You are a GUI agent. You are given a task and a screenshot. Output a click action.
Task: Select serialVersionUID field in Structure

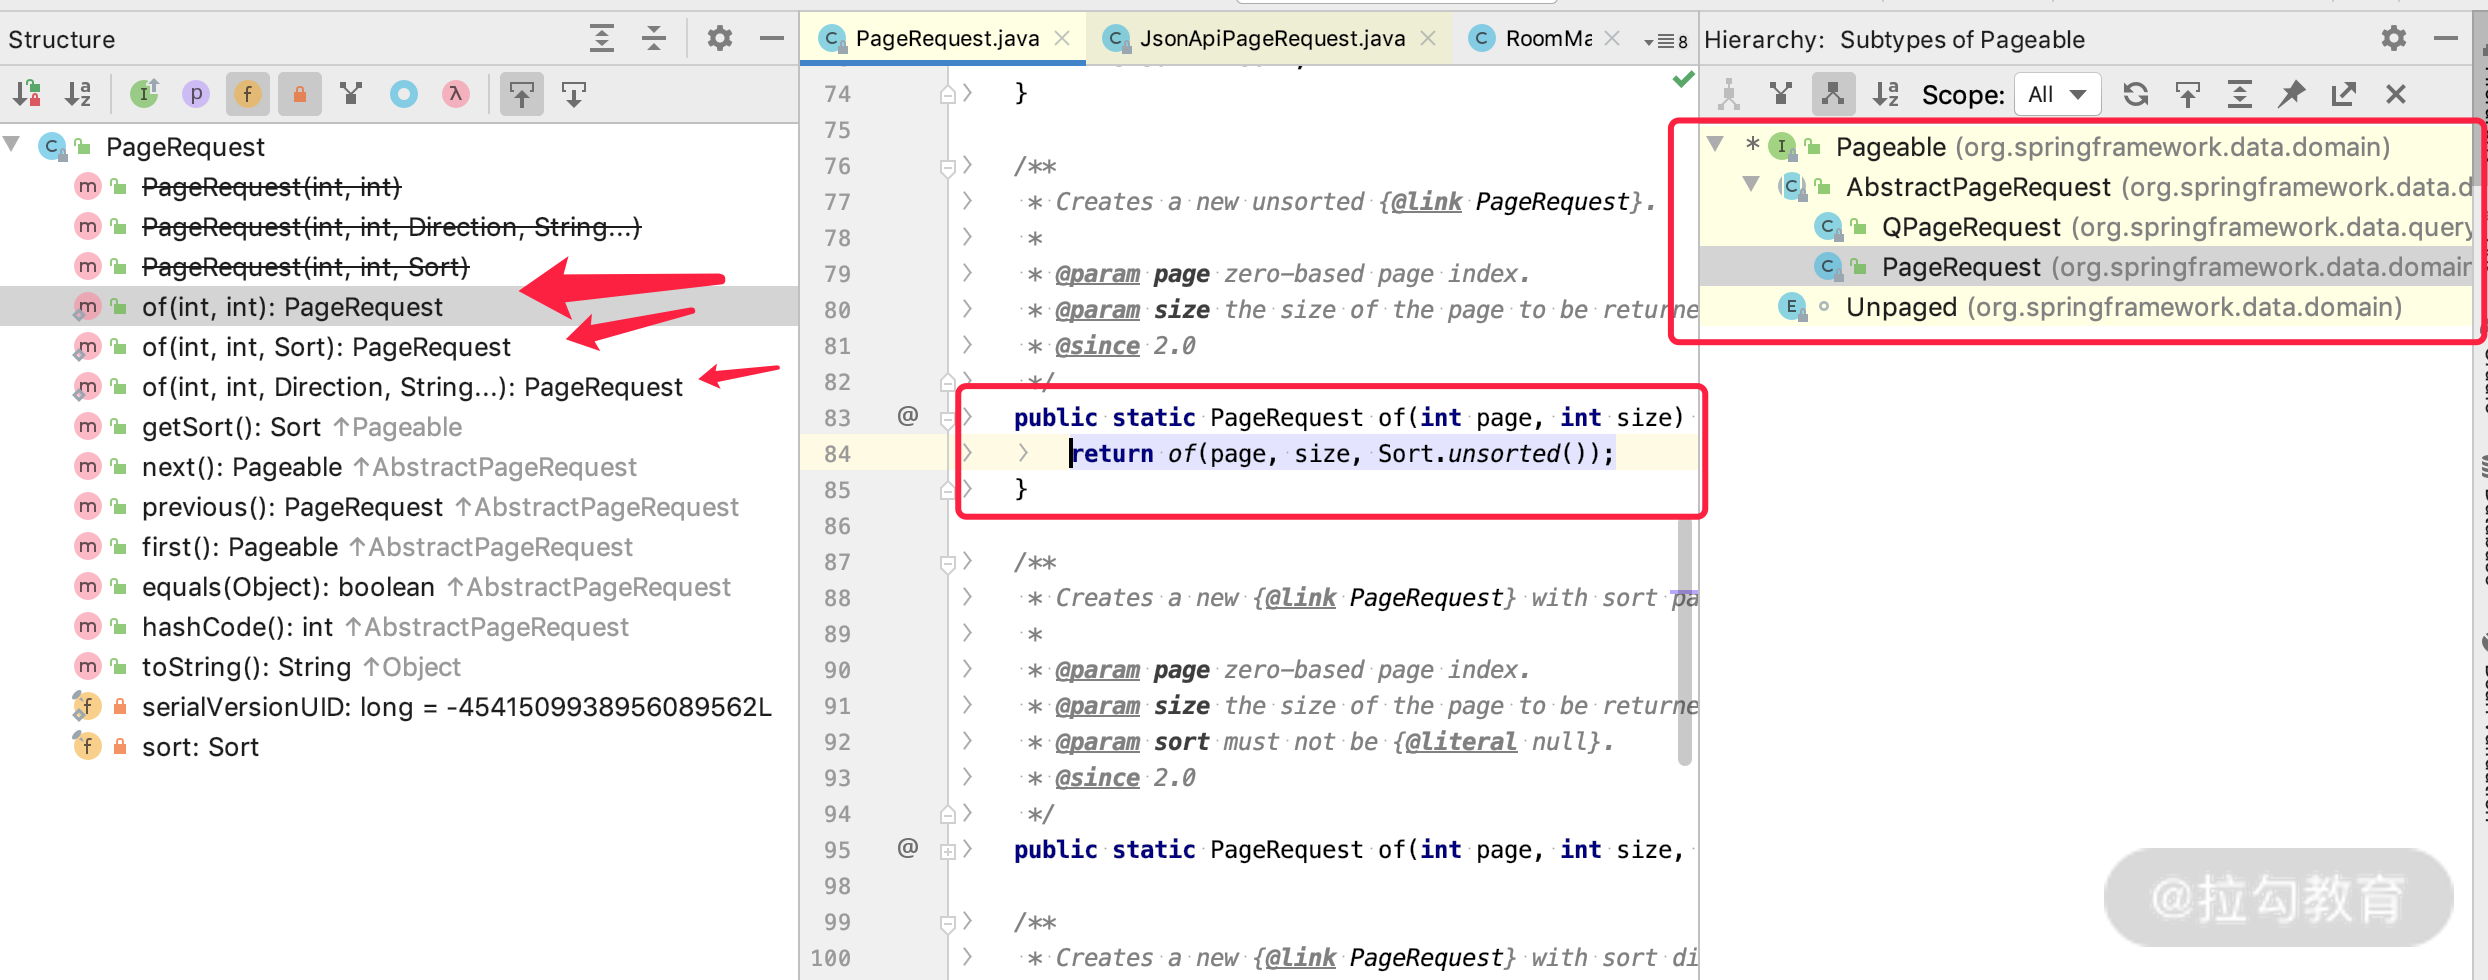(399, 707)
